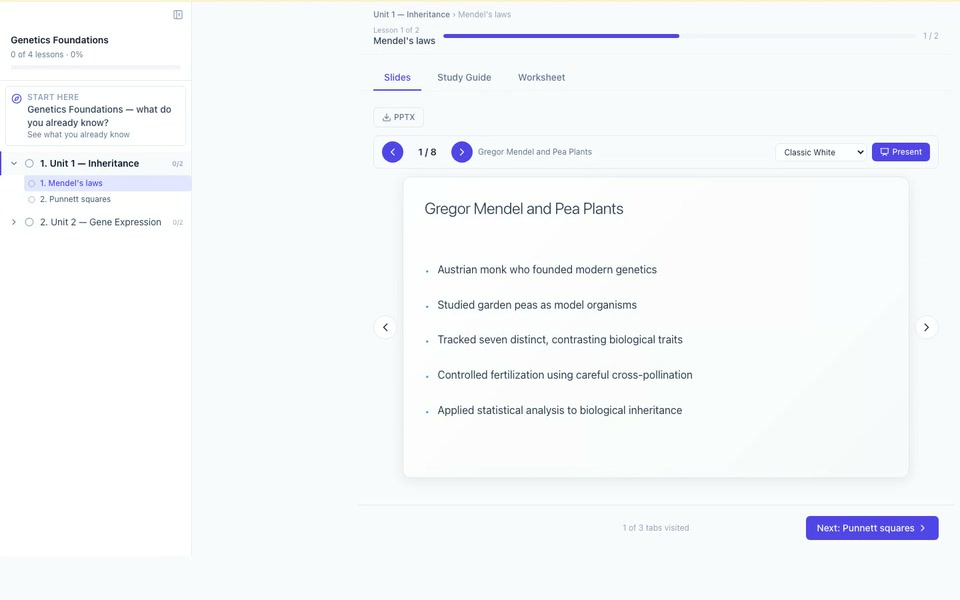Viewport: 960px width, 600px height.
Task: Click the '0 of 4 lessons · 0%' text
Action: (x=47, y=54)
